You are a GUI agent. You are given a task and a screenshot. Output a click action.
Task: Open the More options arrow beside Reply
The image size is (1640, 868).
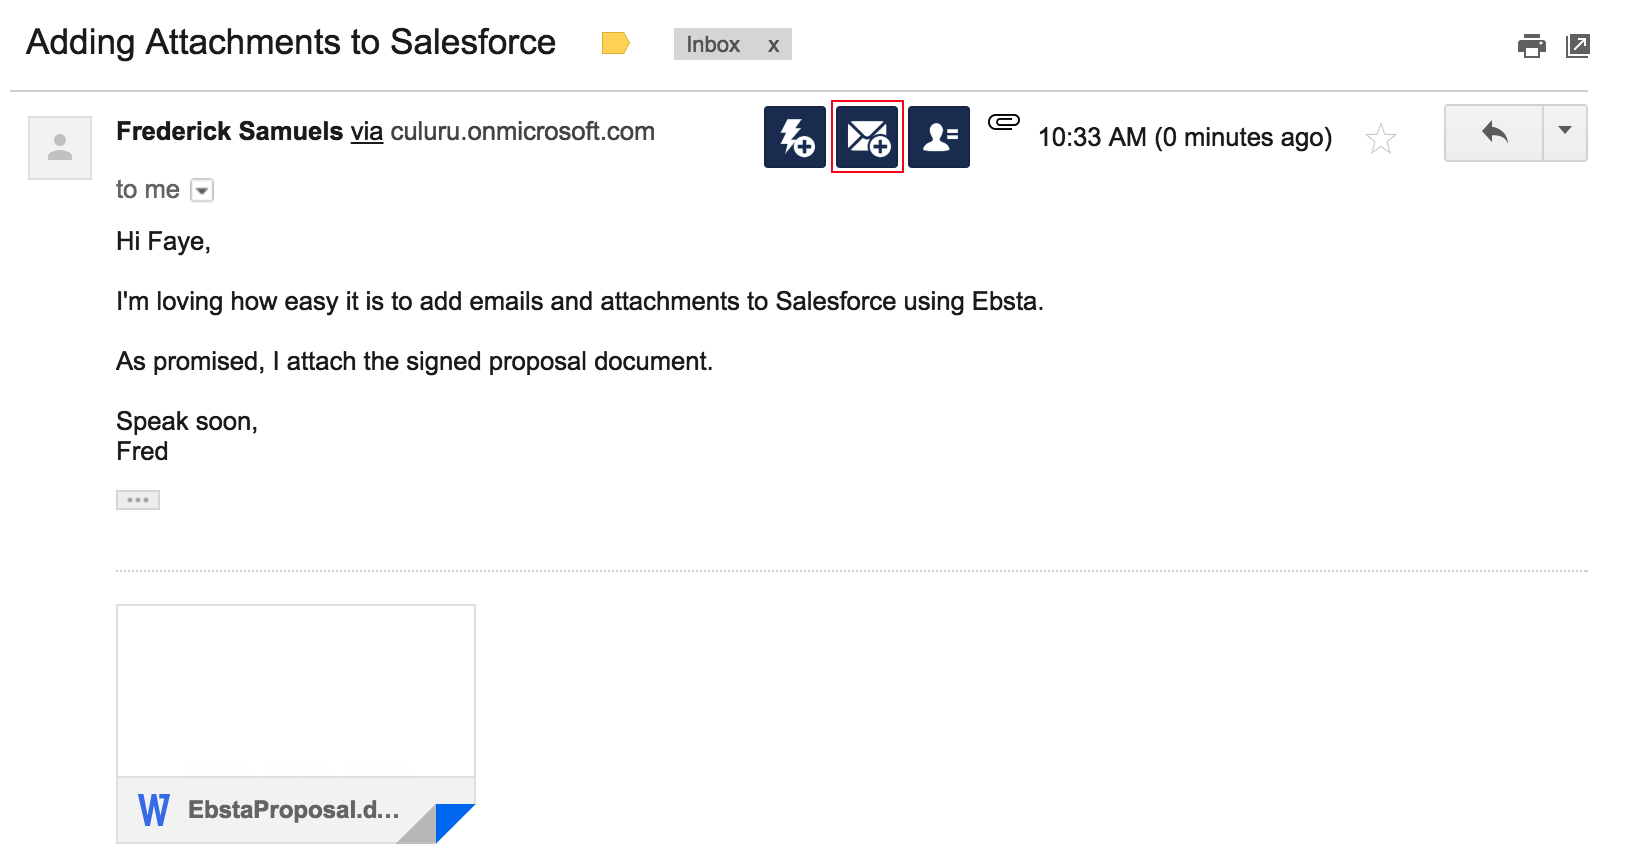(x=1565, y=132)
